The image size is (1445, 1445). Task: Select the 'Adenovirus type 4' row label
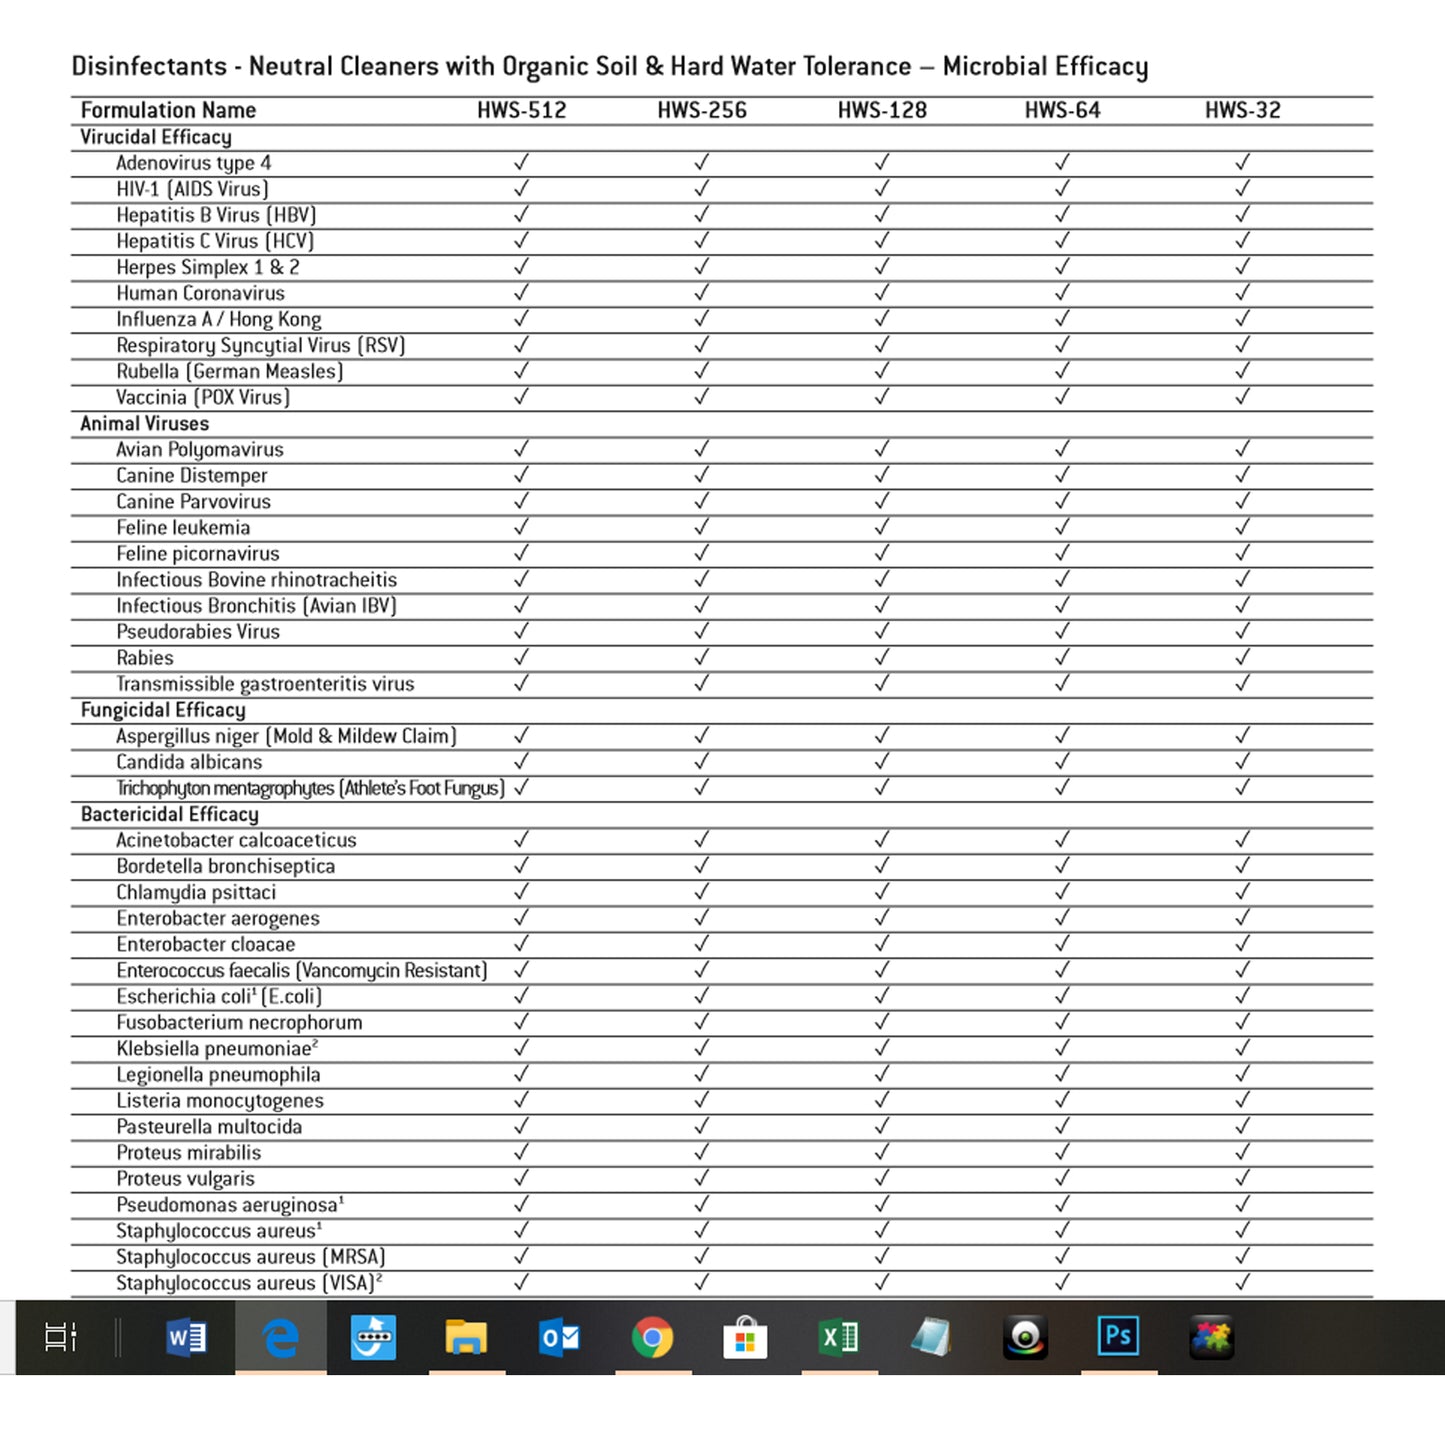click(x=194, y=163)
